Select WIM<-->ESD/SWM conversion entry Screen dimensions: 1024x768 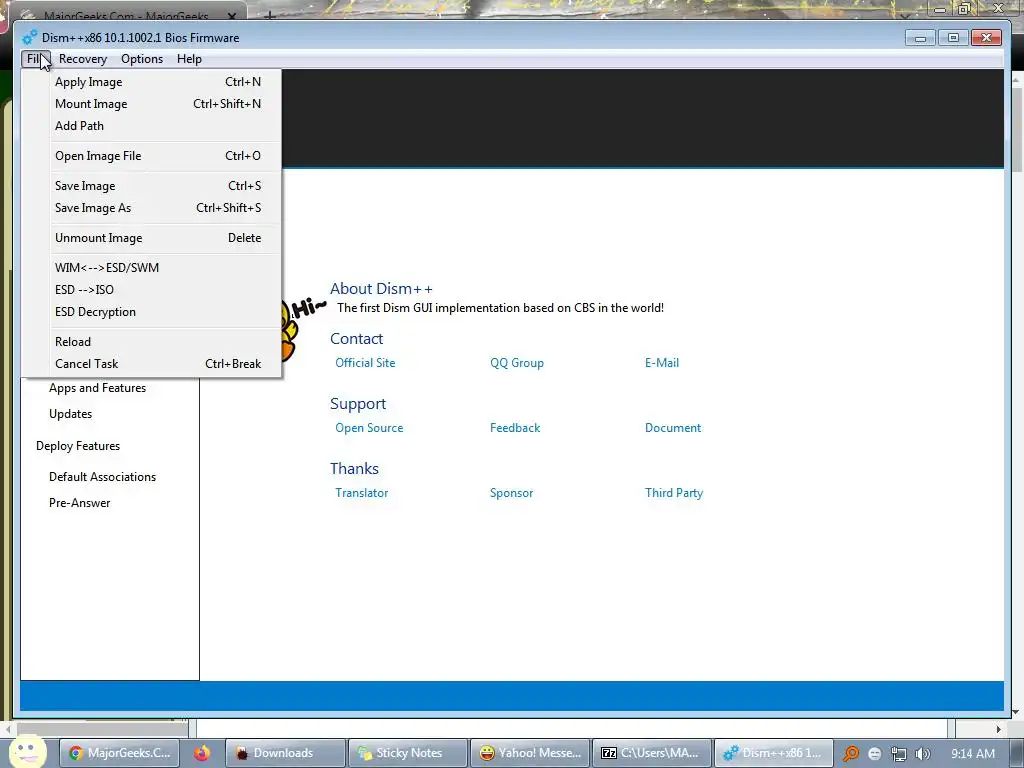[152, 267]
